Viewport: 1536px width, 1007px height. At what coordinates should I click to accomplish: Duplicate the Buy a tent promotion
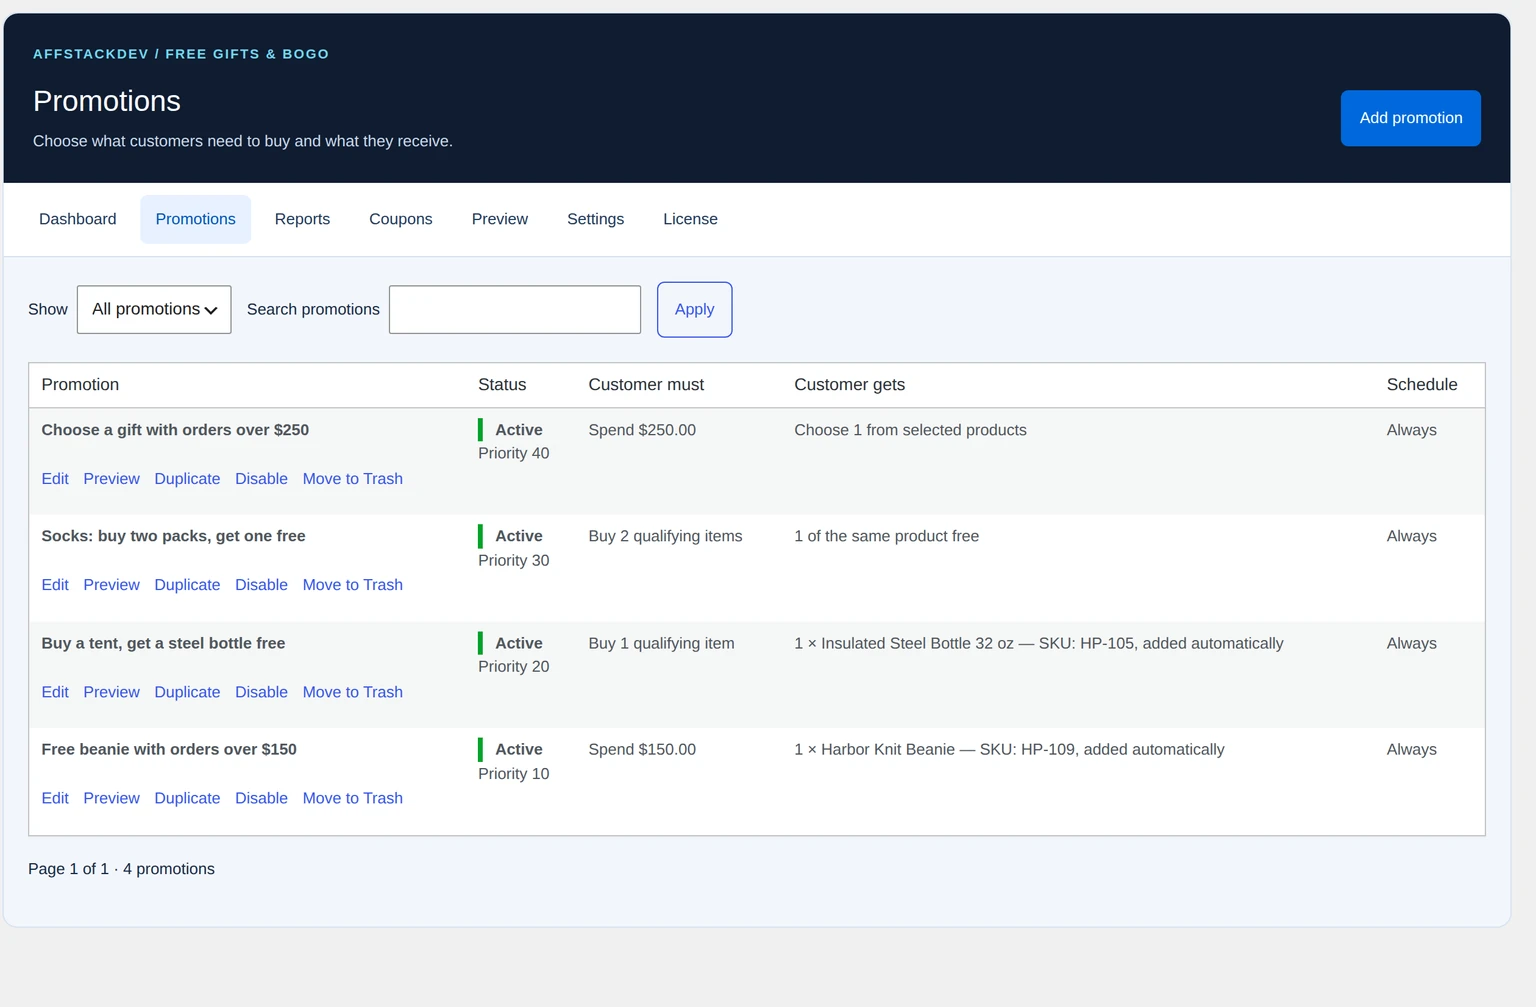(x=187, y=692)
